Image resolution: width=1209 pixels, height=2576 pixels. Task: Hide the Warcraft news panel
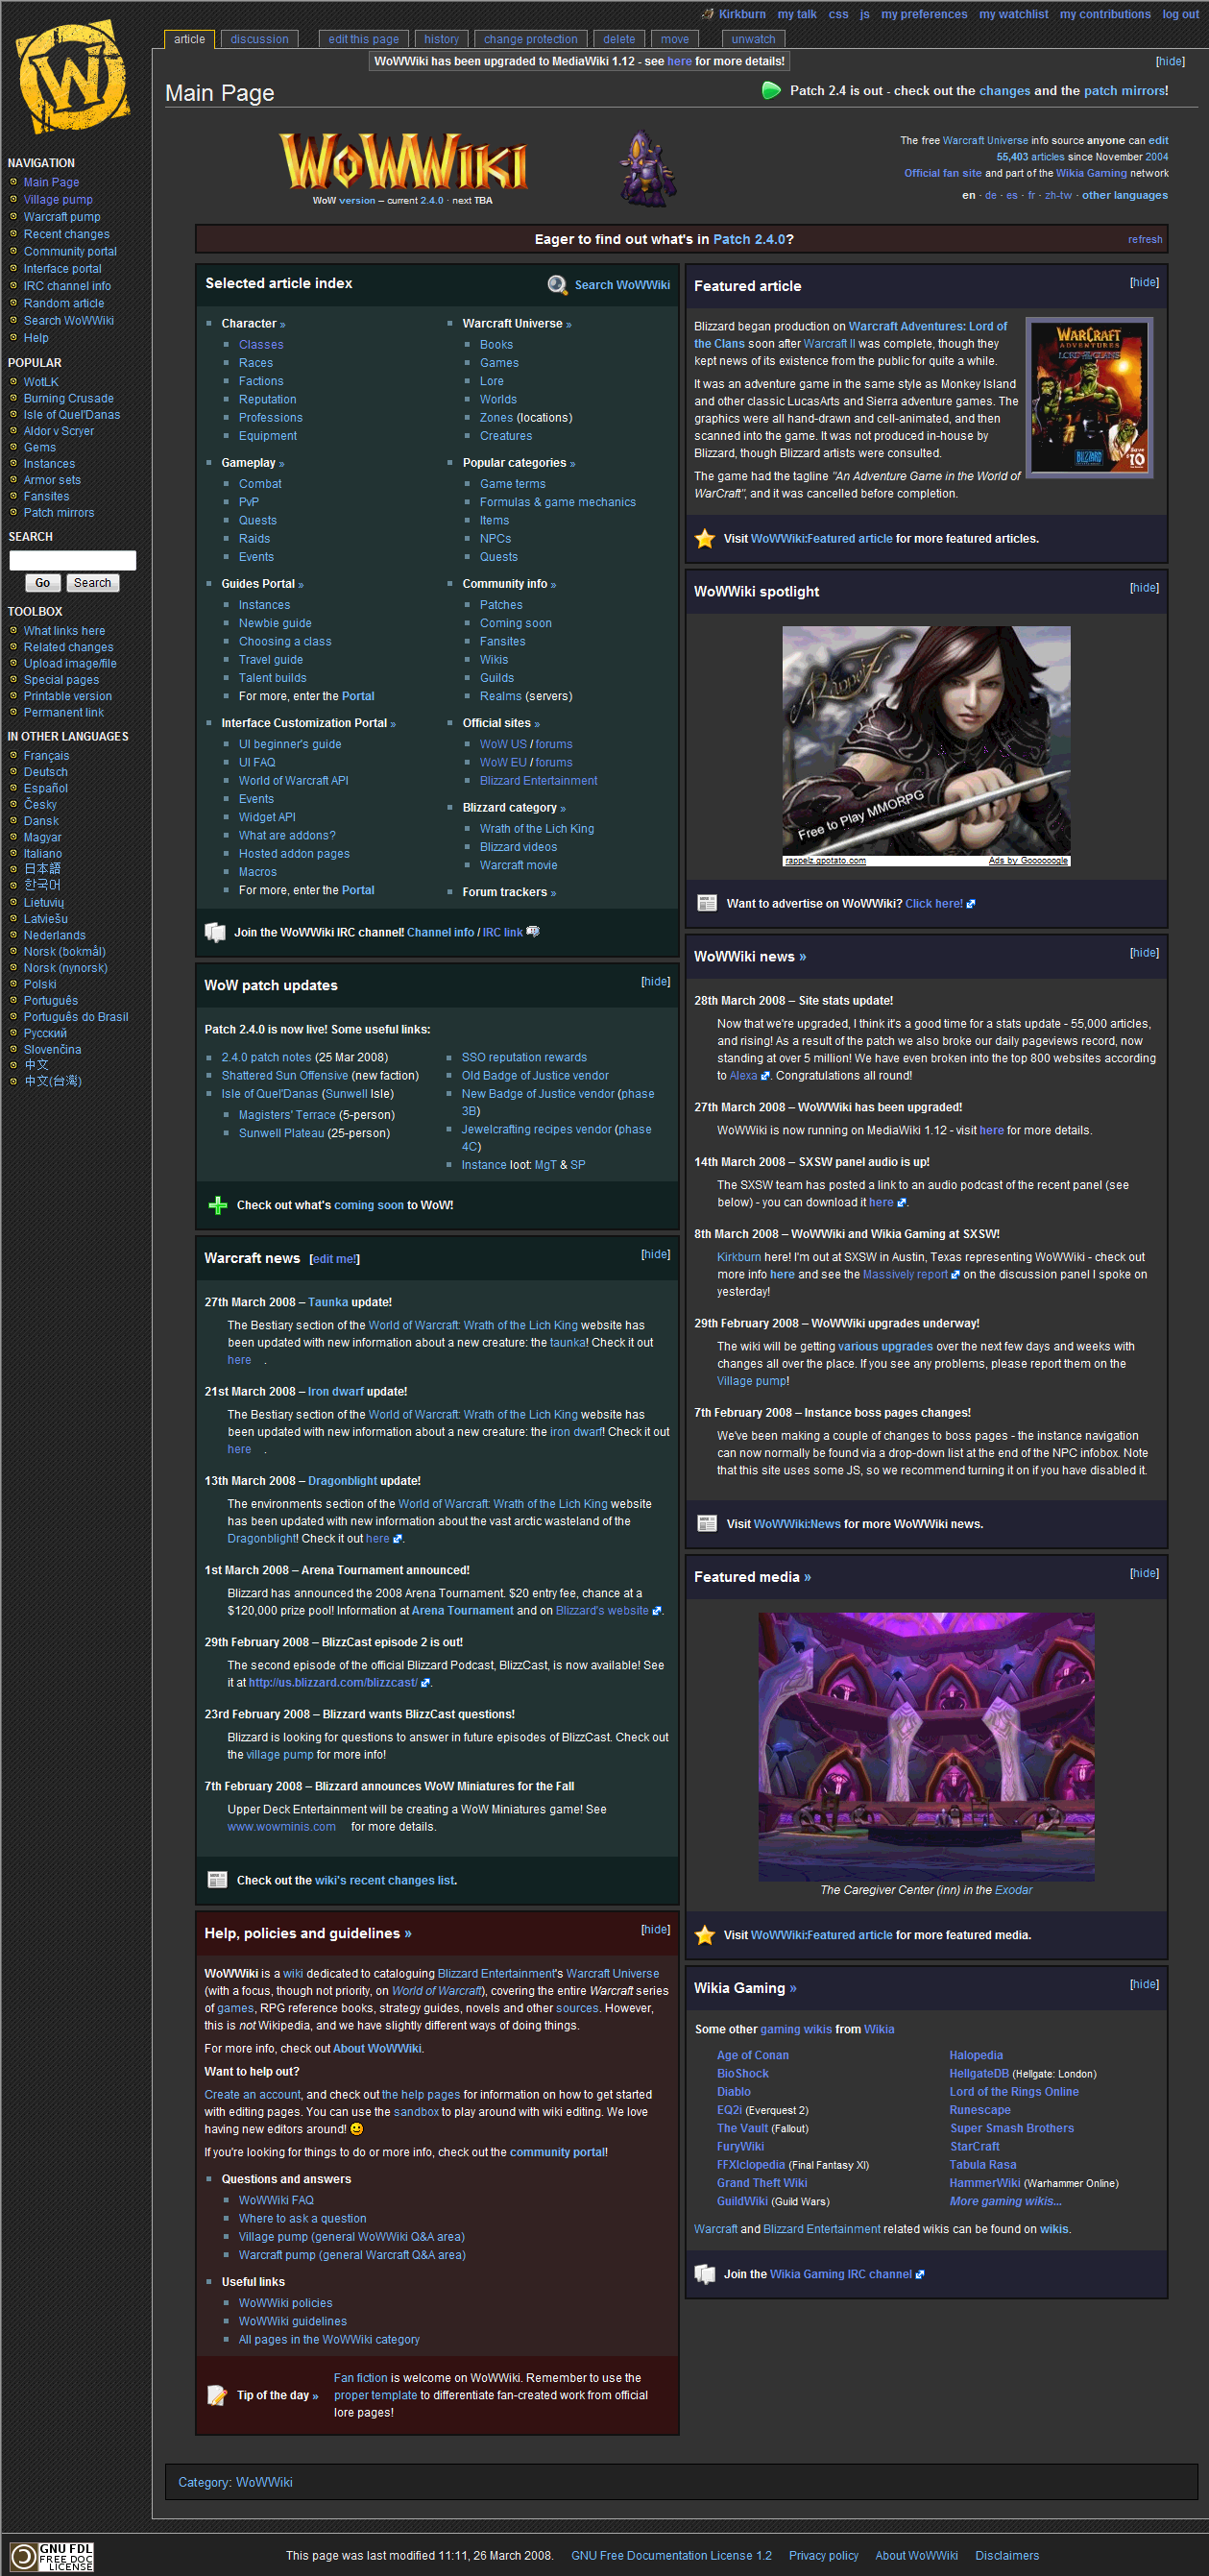point(656,1254)
